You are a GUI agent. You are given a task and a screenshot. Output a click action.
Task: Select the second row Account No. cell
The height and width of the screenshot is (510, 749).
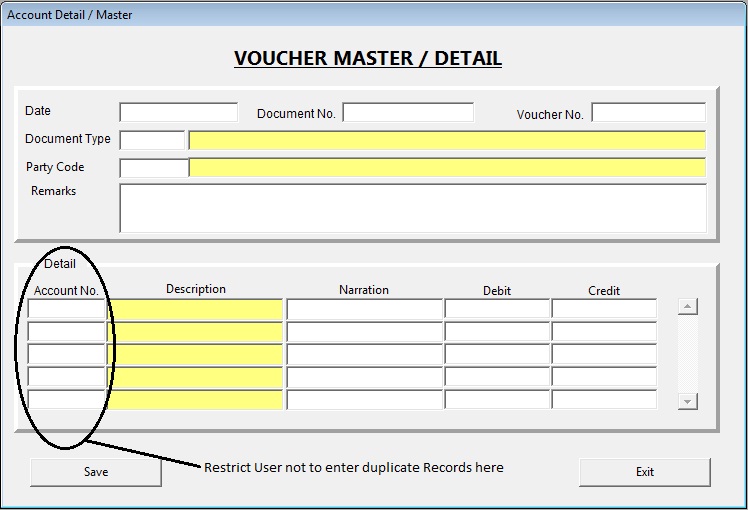click(67, 332)
